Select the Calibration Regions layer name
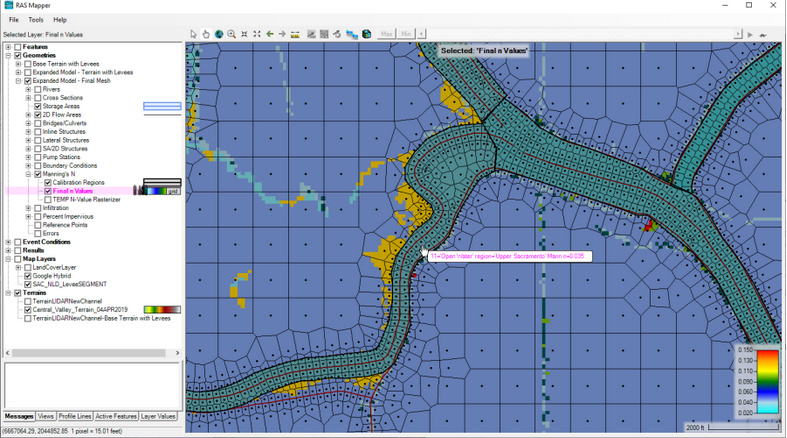 (78, 183)
